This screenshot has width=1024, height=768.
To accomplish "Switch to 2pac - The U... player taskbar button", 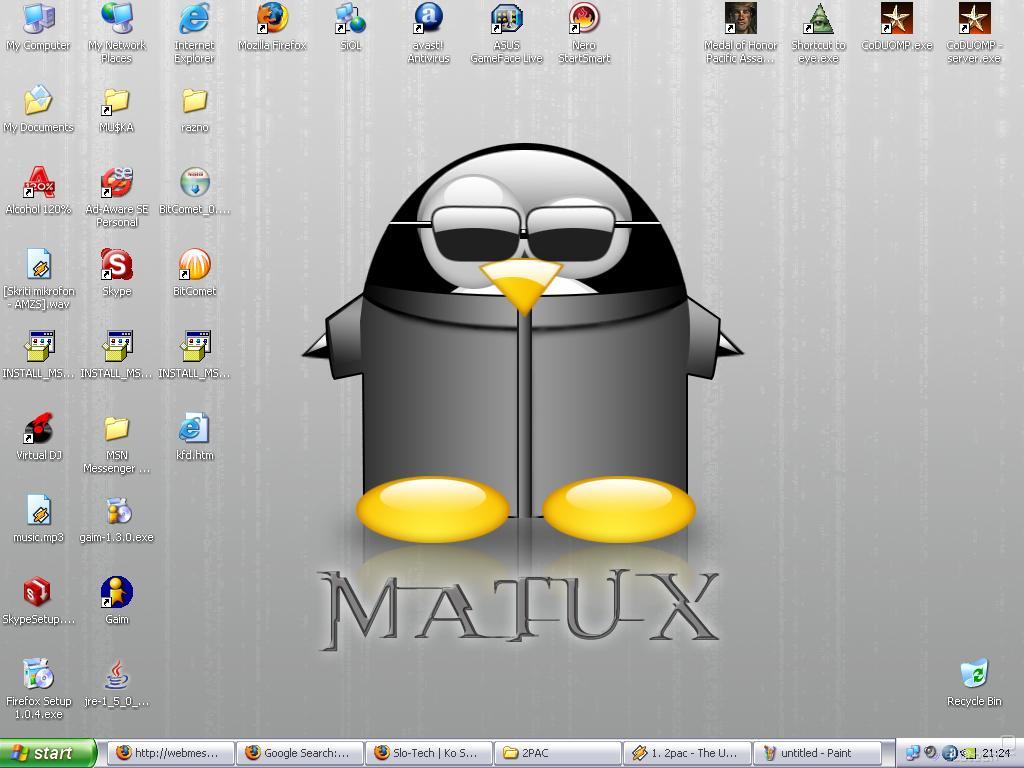I will click(x=687, y=753).
